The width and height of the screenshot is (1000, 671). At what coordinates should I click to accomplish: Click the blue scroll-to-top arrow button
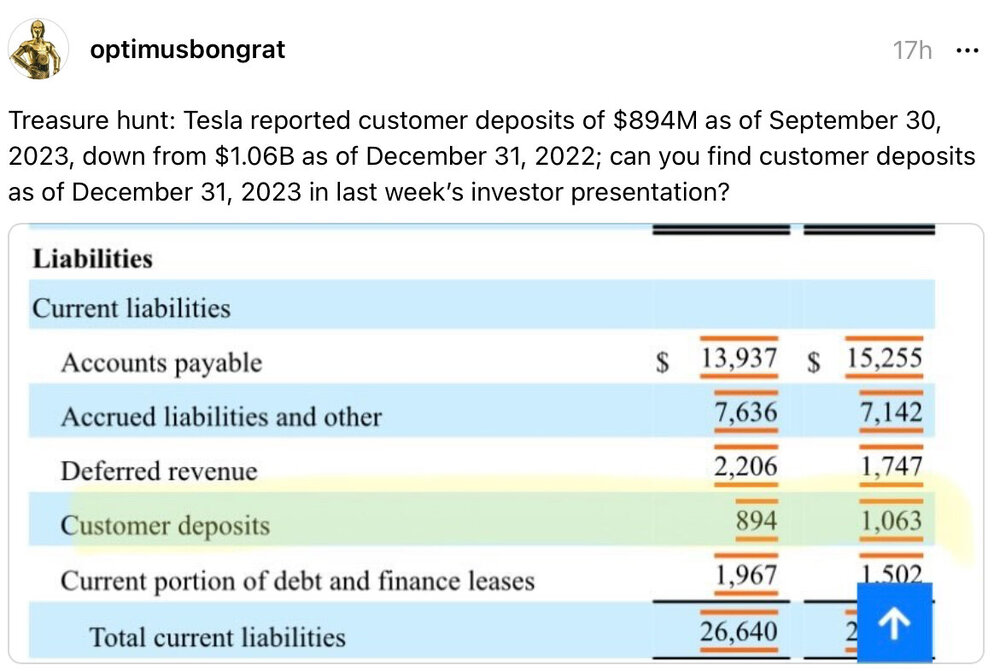pos(895,623)
